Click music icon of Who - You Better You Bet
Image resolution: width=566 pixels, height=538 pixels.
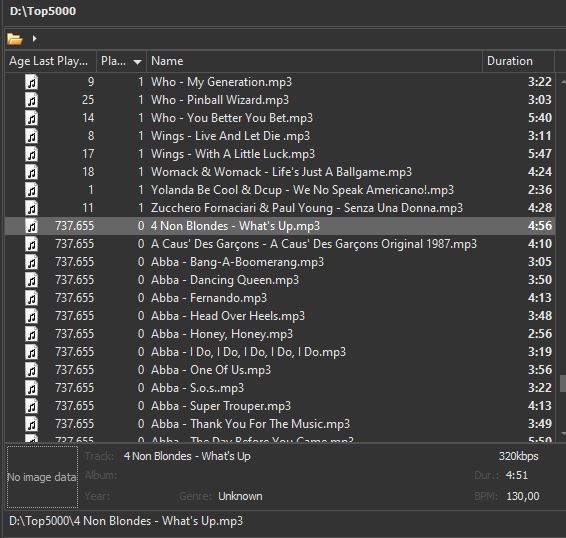pyautogui.click(x=31, y=118)
